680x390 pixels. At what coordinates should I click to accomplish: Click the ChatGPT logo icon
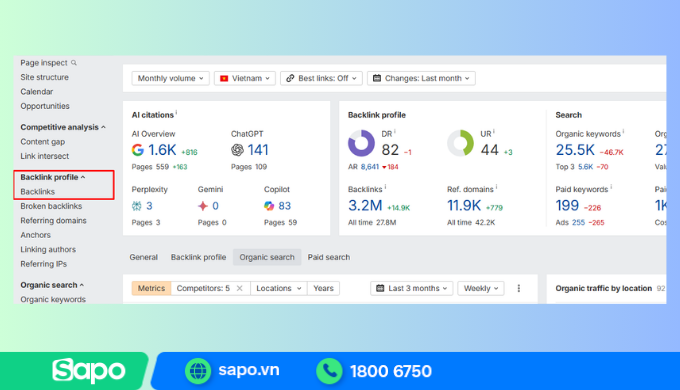pyautogui.click(x=237, y=150)
